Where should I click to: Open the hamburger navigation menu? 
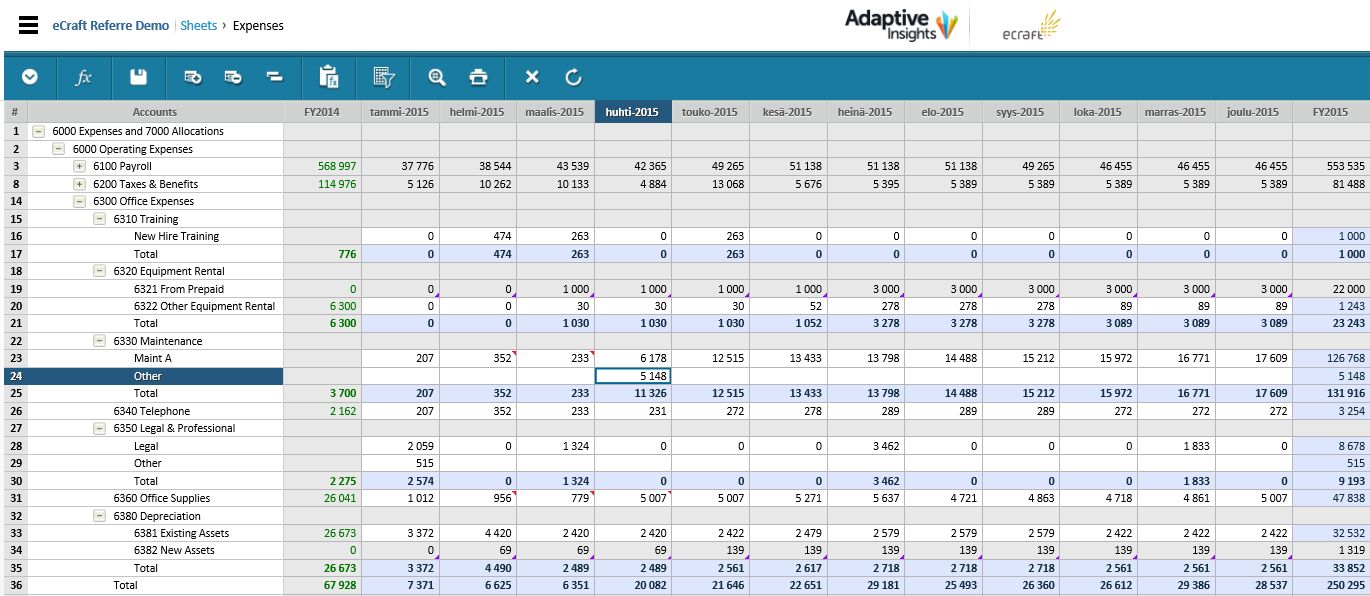tap(29, 25)
